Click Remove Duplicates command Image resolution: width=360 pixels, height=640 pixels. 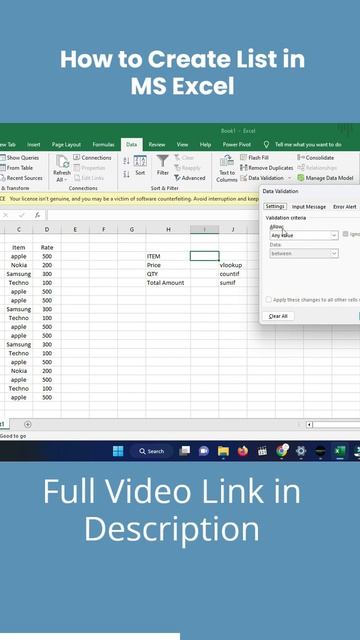click(267, 168)
